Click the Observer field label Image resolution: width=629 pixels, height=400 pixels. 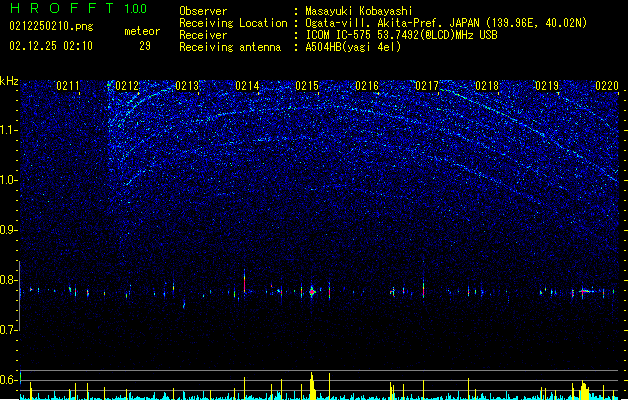coord(203,11)
